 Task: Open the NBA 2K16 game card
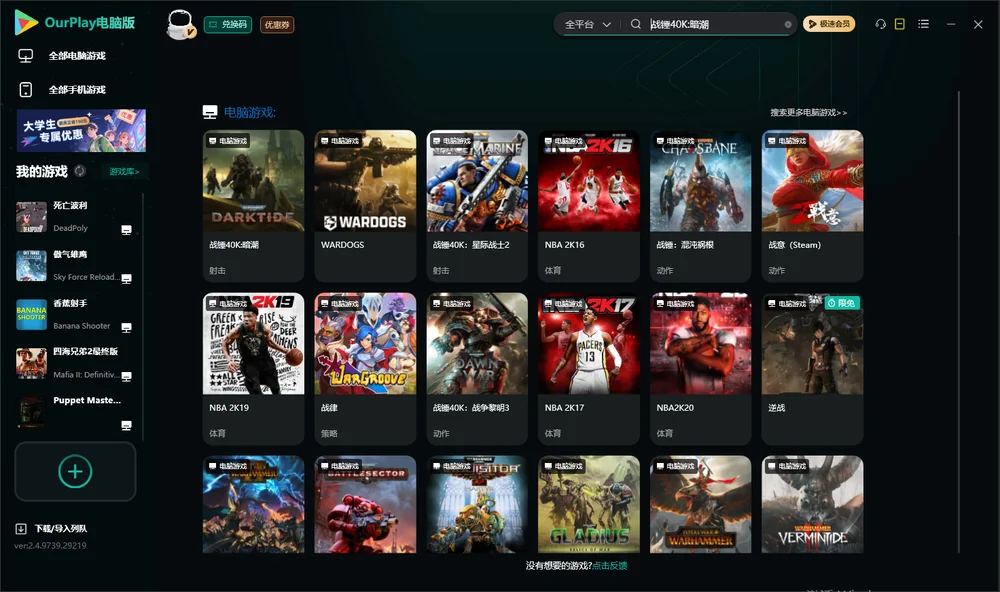tap(589, 205)
